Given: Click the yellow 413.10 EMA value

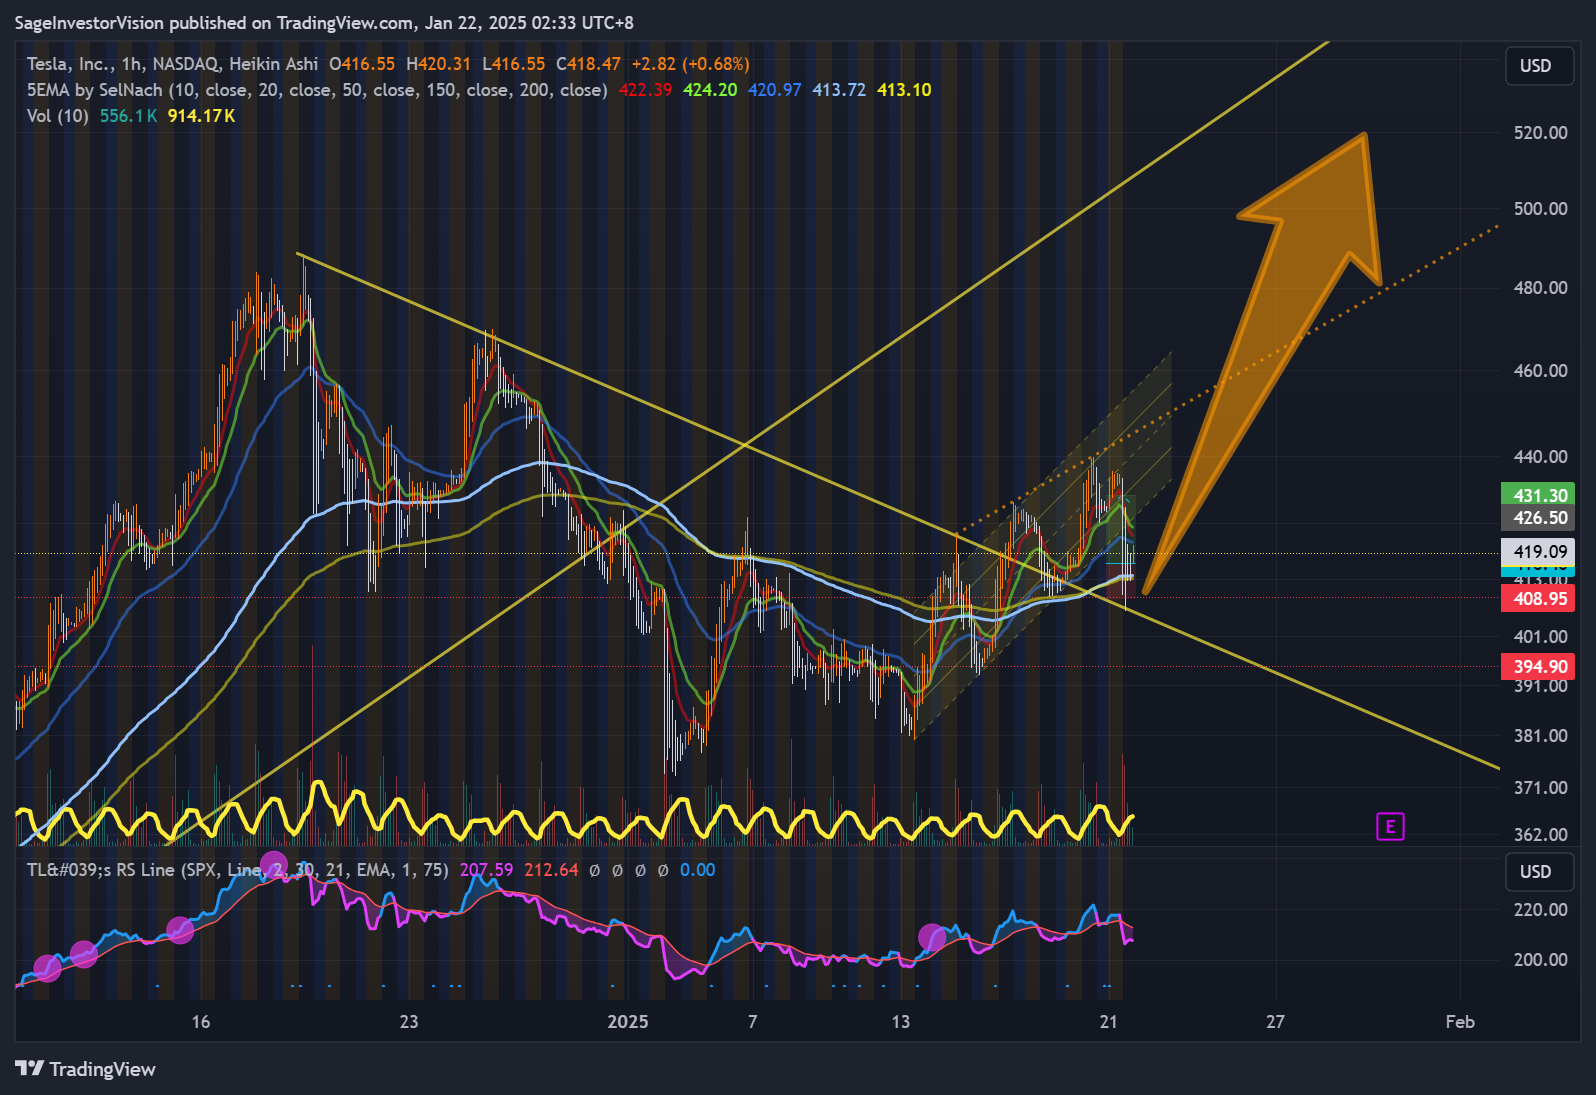Looking at the screenshot, I should point(904,90).
